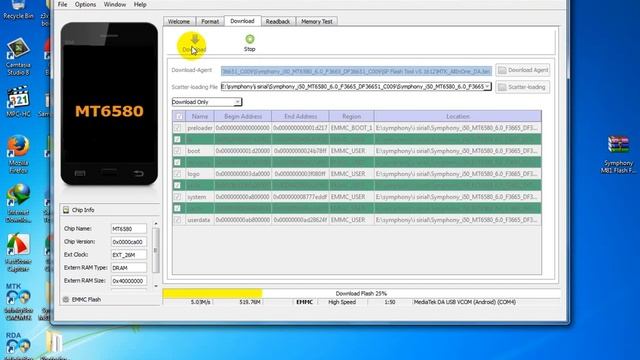This screenshot has width=640, height=360.
Task: Click the Extern RAM Size field 0x40000000
Action: tap(129, 281)
